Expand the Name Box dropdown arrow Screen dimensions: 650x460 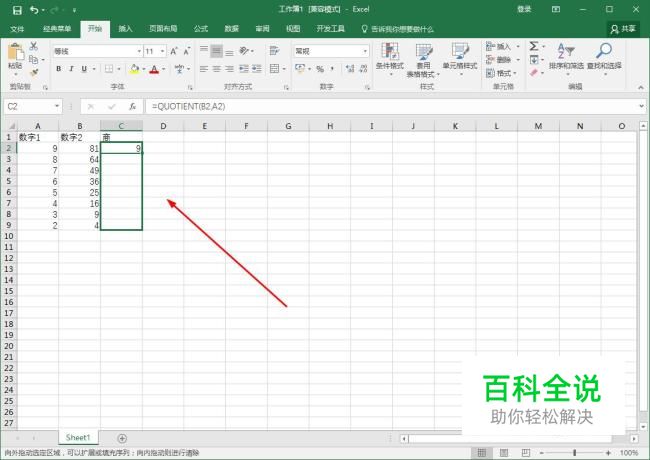click(57, 107)
